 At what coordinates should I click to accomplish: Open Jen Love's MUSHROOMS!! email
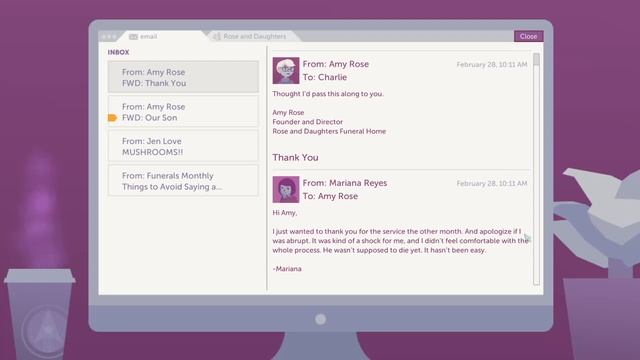coord(183,146)
